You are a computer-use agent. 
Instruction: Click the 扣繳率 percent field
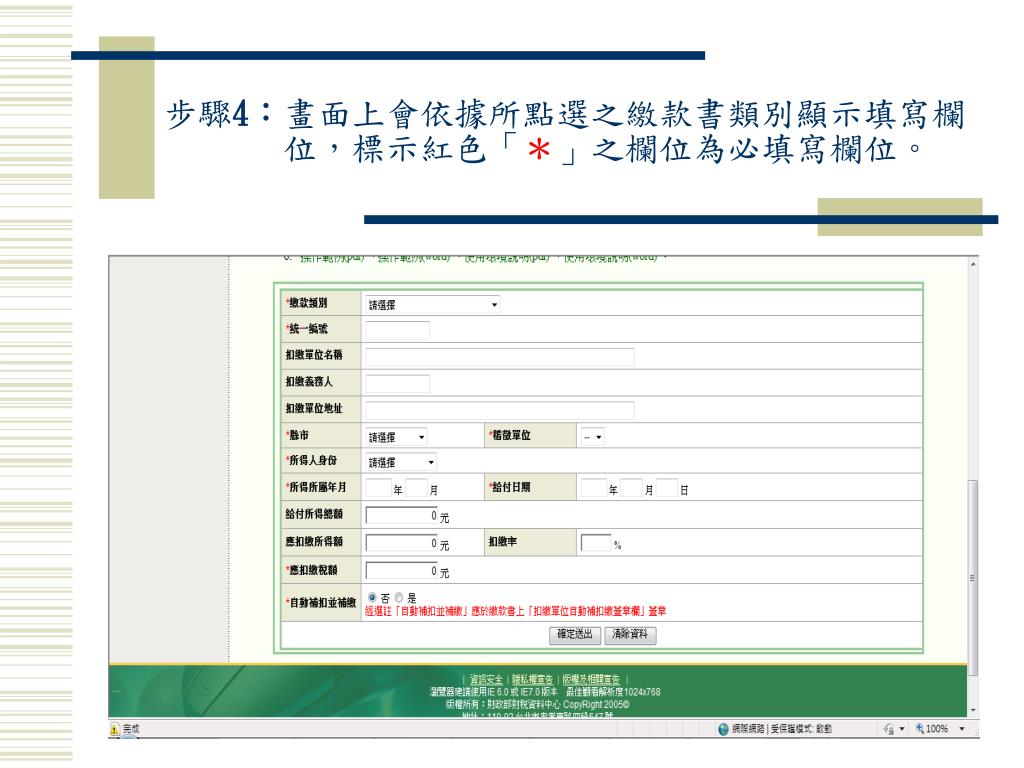[x=596, y=543]
